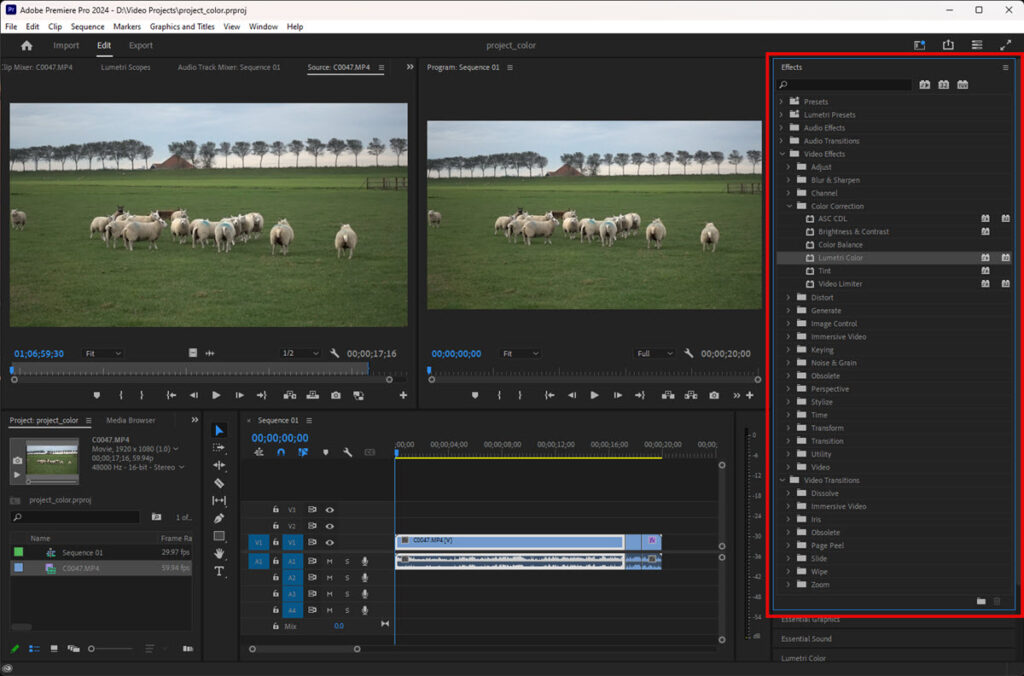Select the Type tool
The height and width of the screenshot is (676, 1024).
pos(220,571)
